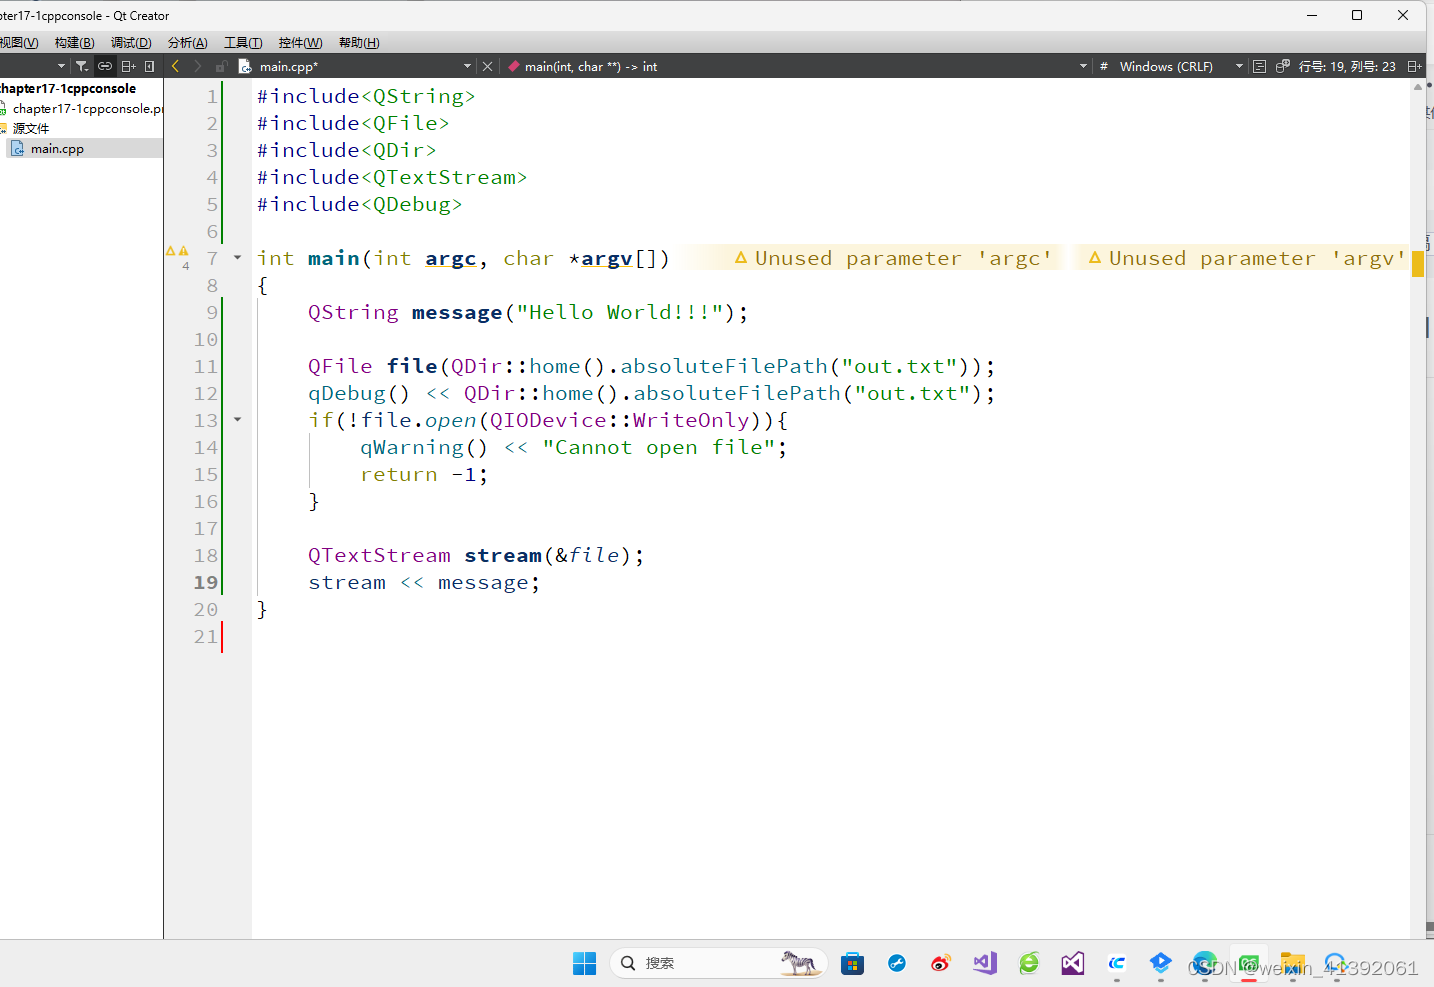This screenshot has width=1434, height=987.
Task: Click the Go Back navigation arrow
Action: [175, 66]
